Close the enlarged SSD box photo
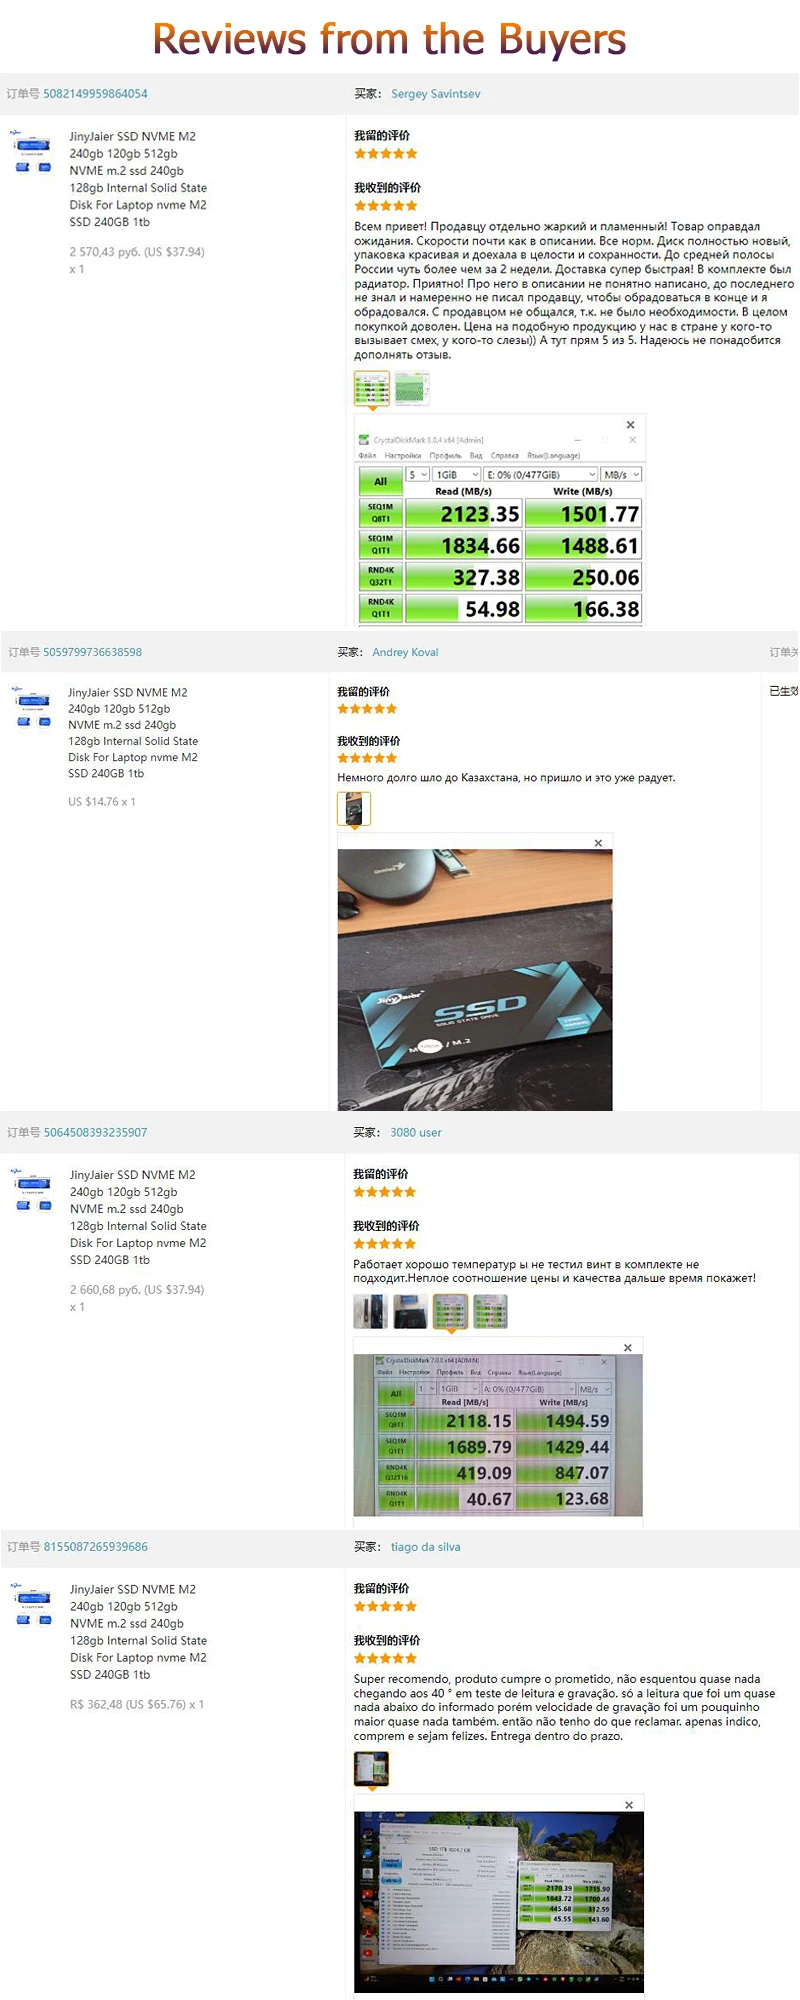The image size is (800, 2000). [598, 843]
